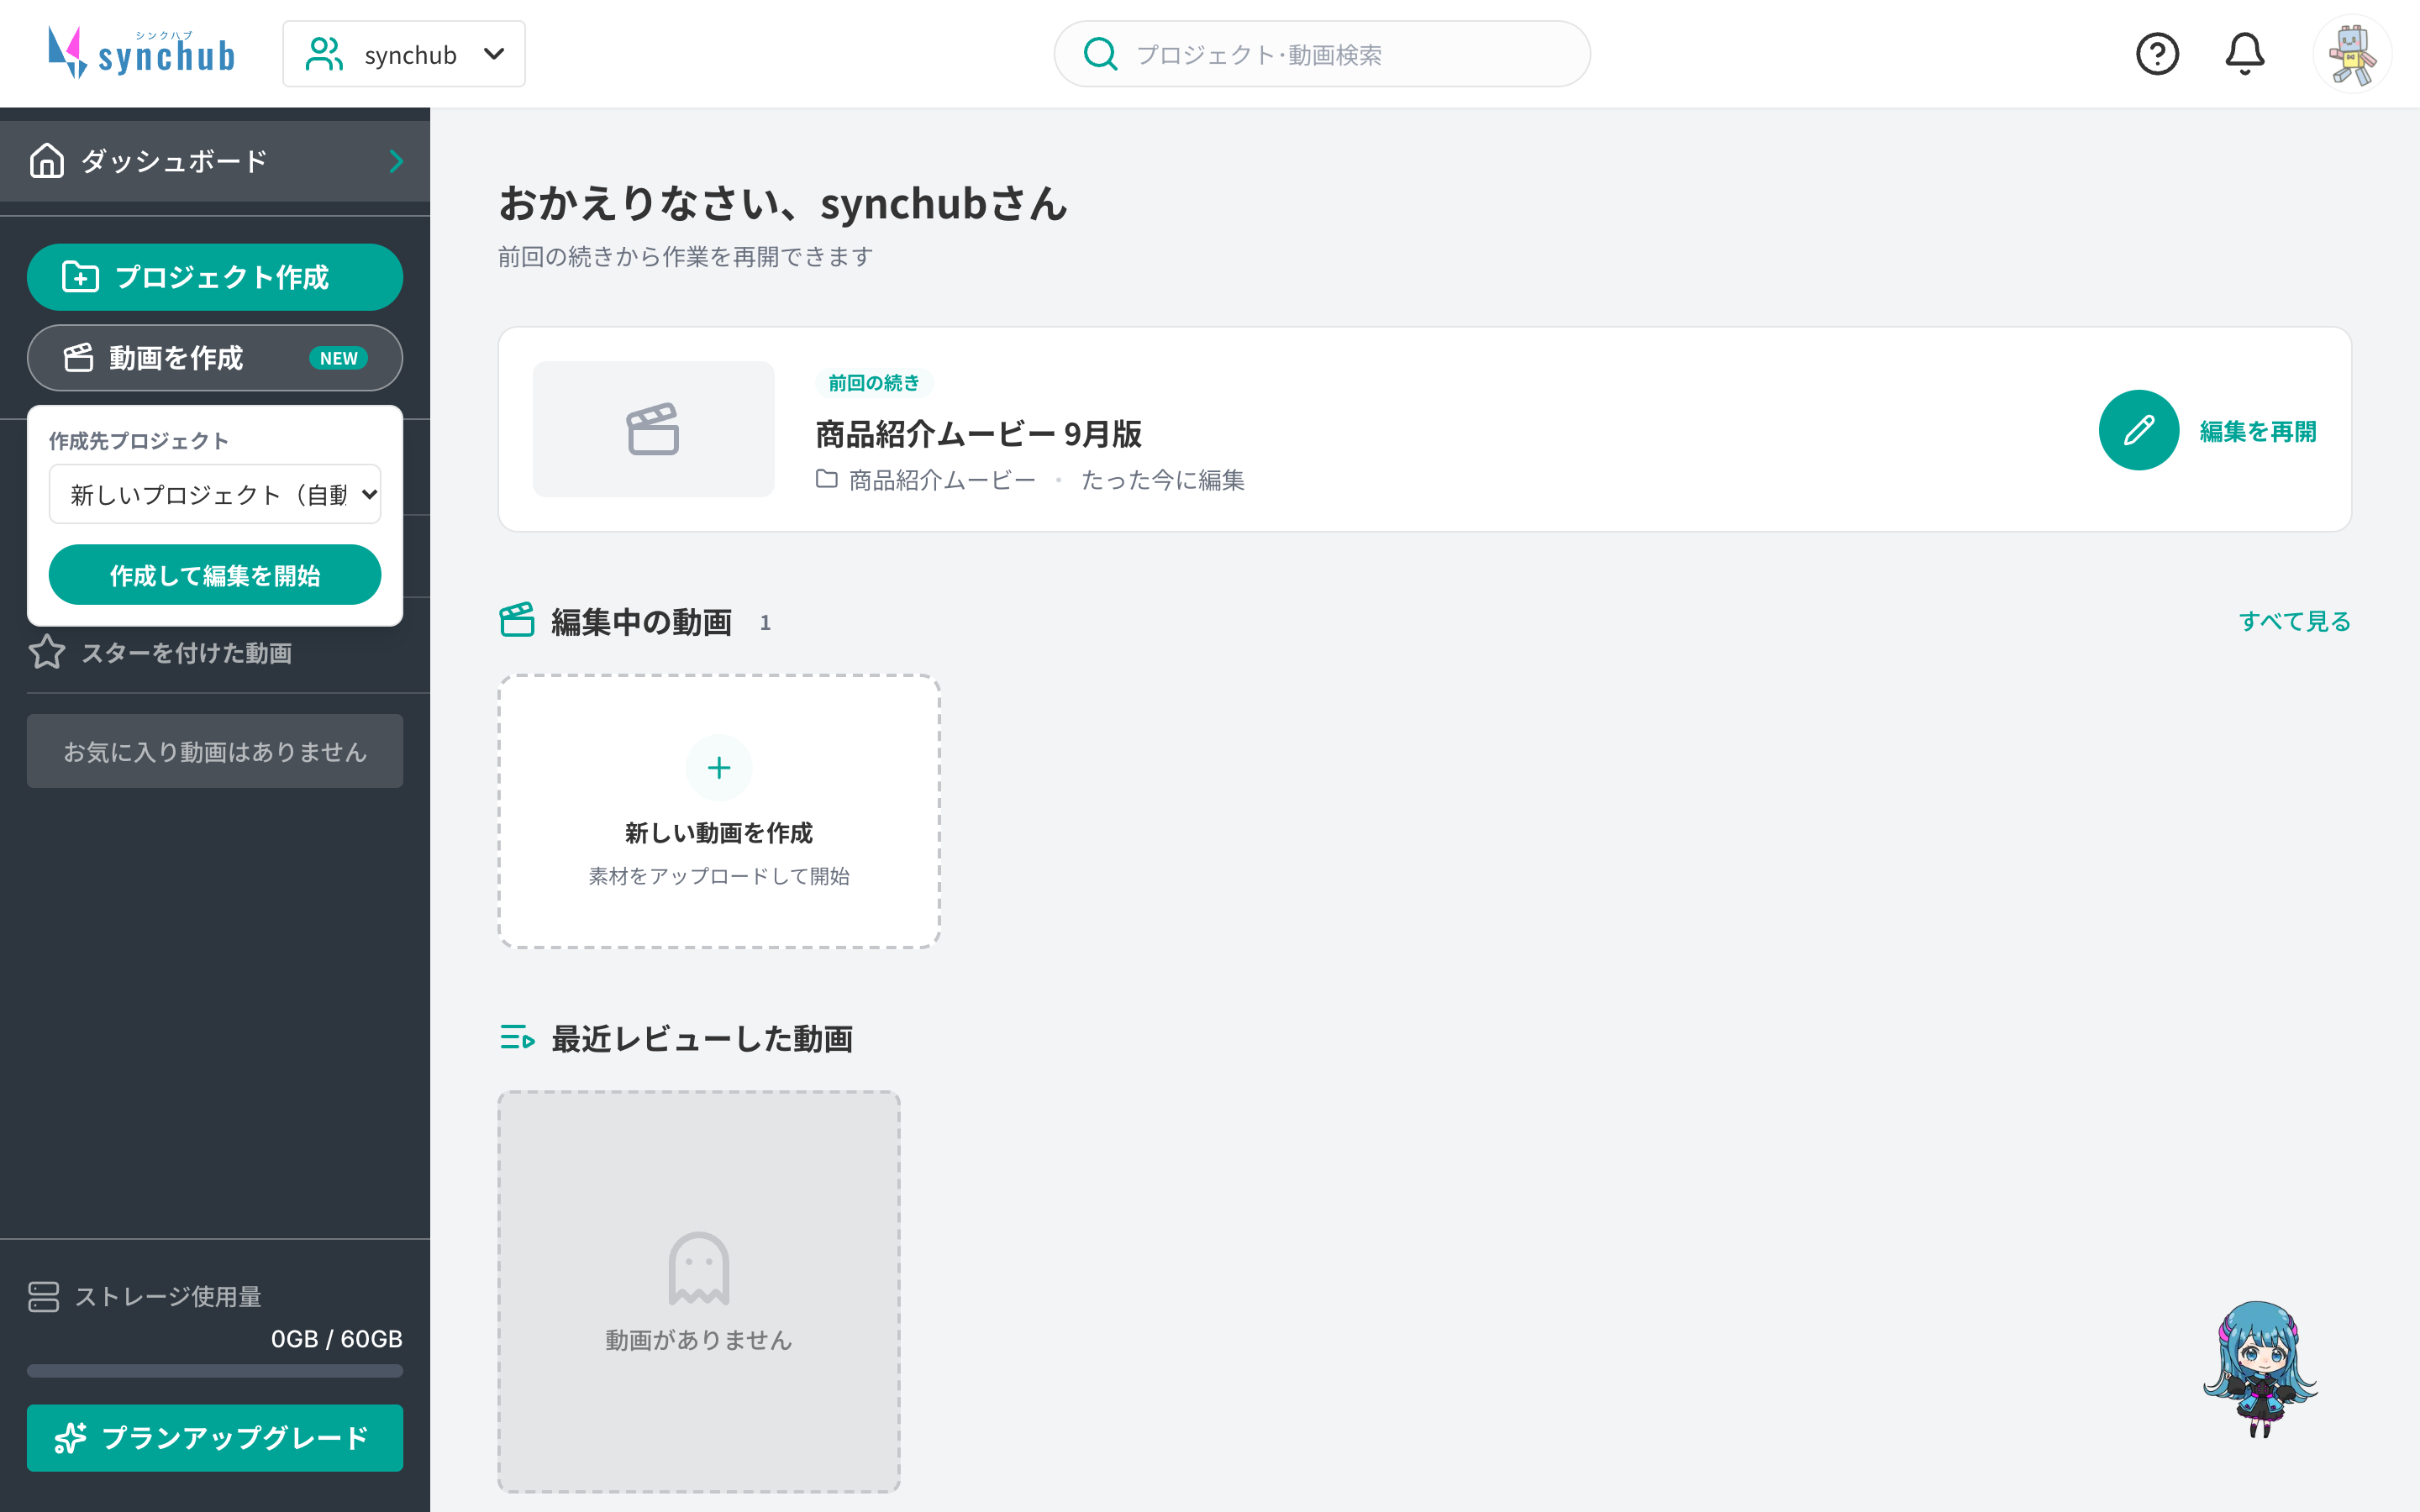
Task: Click the star icon in sidebar
Action: coord(47,652)
